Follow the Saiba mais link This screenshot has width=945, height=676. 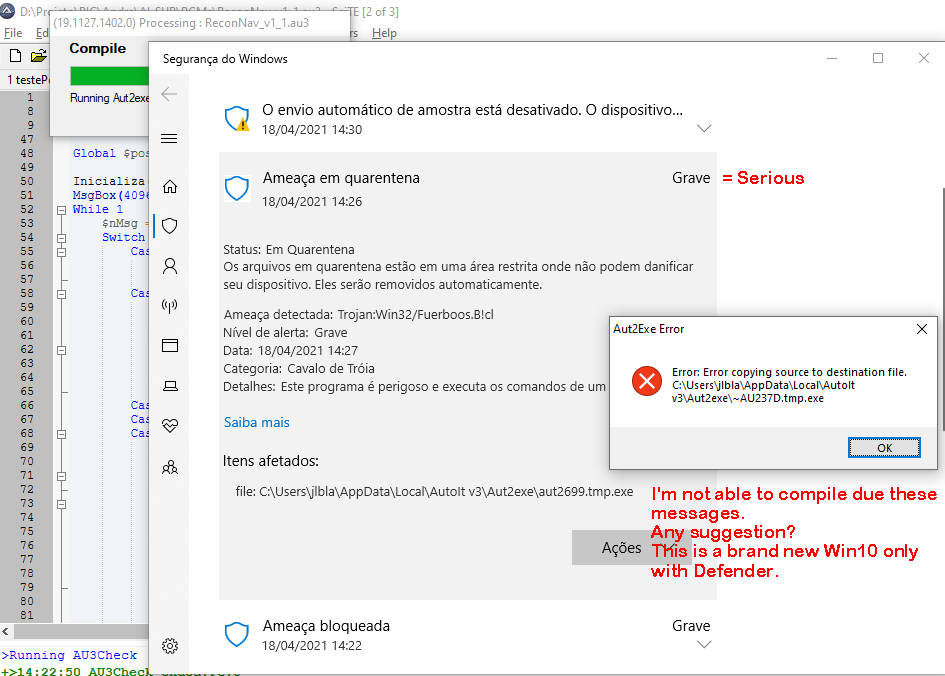(x=257, y=422)
